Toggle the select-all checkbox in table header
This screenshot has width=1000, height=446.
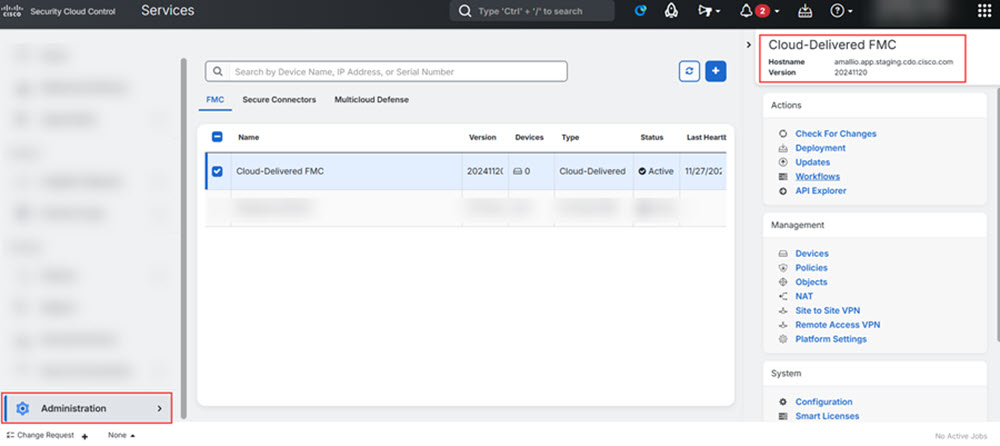[218, 137]
